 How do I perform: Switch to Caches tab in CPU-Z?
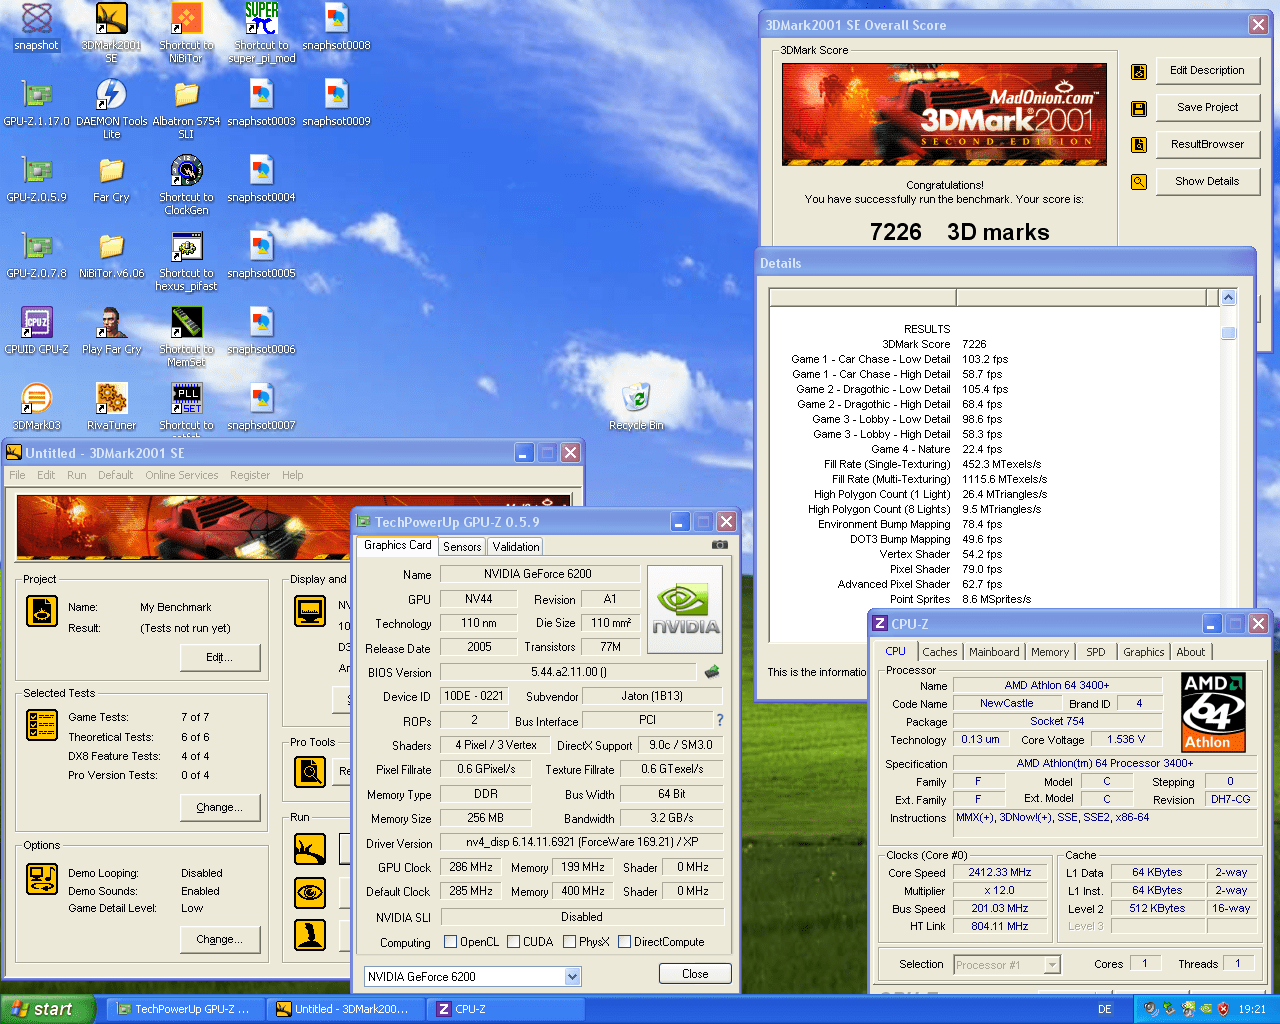click(x=940, y=652)
